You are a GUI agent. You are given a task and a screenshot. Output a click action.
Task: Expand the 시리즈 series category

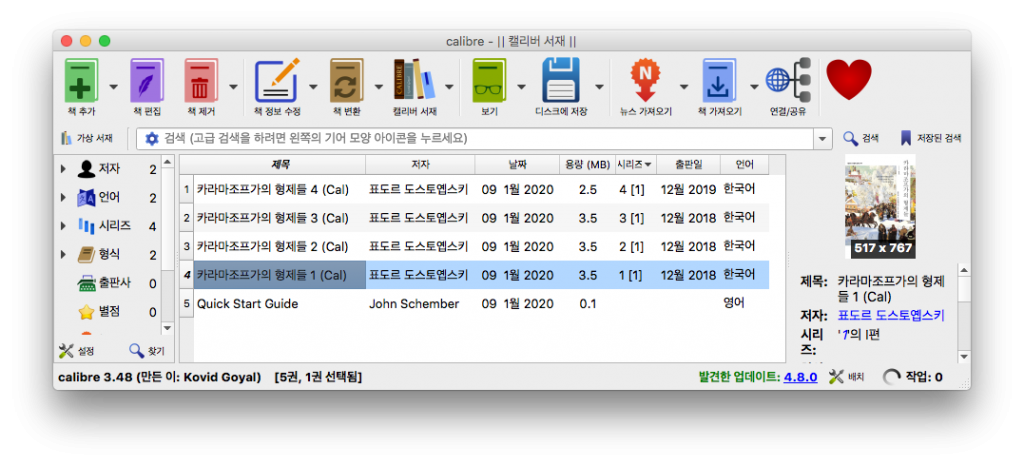point(63,226)
